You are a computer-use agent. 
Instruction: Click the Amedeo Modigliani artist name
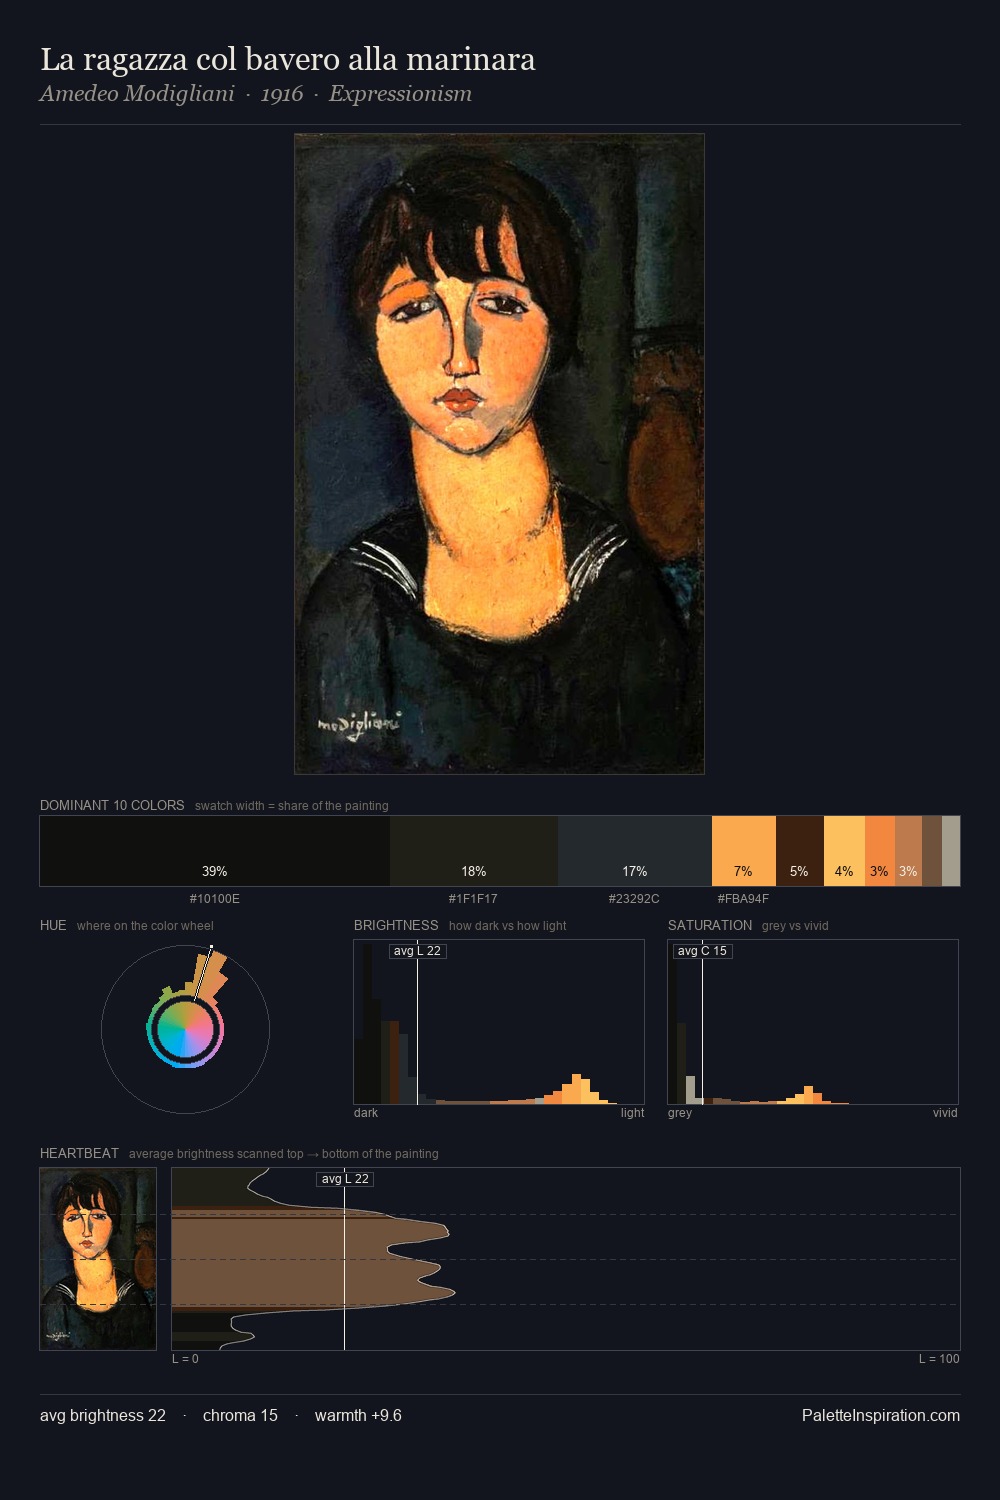tap(137, 94)
